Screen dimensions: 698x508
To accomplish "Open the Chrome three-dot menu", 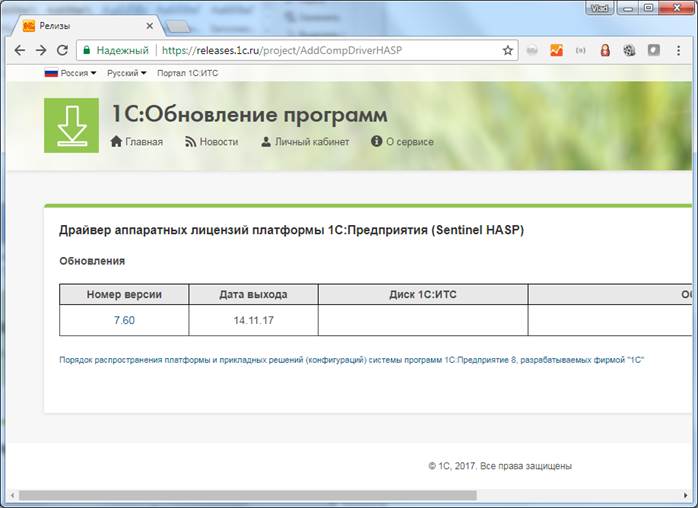I will (x=680, y=50).
